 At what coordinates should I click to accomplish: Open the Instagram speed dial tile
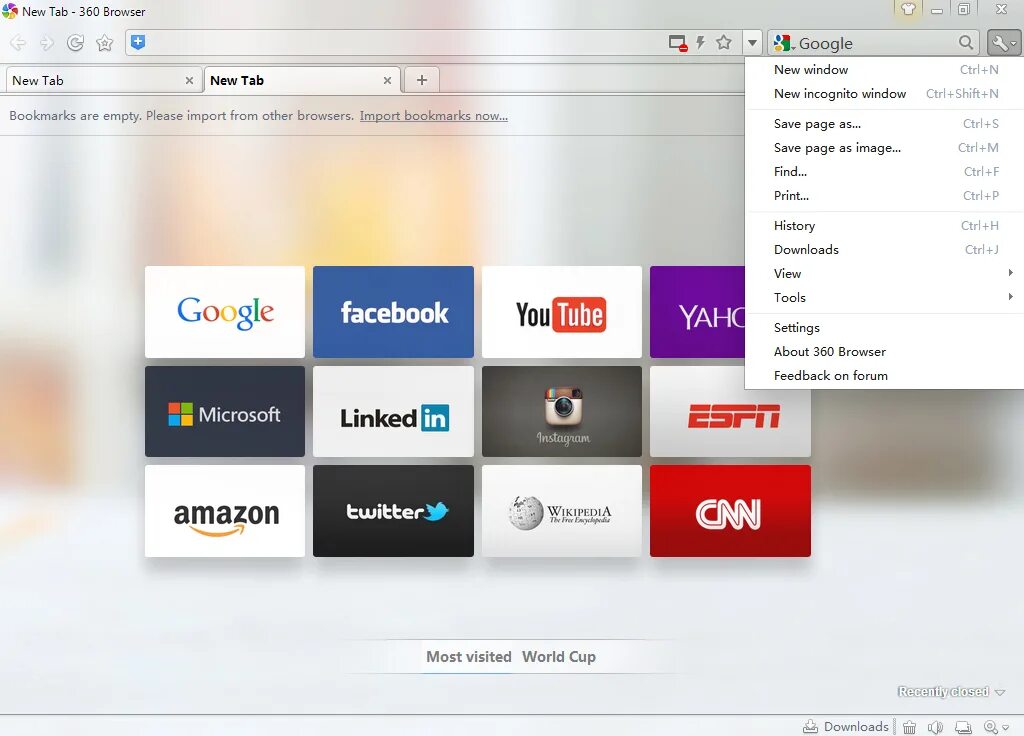562,411
